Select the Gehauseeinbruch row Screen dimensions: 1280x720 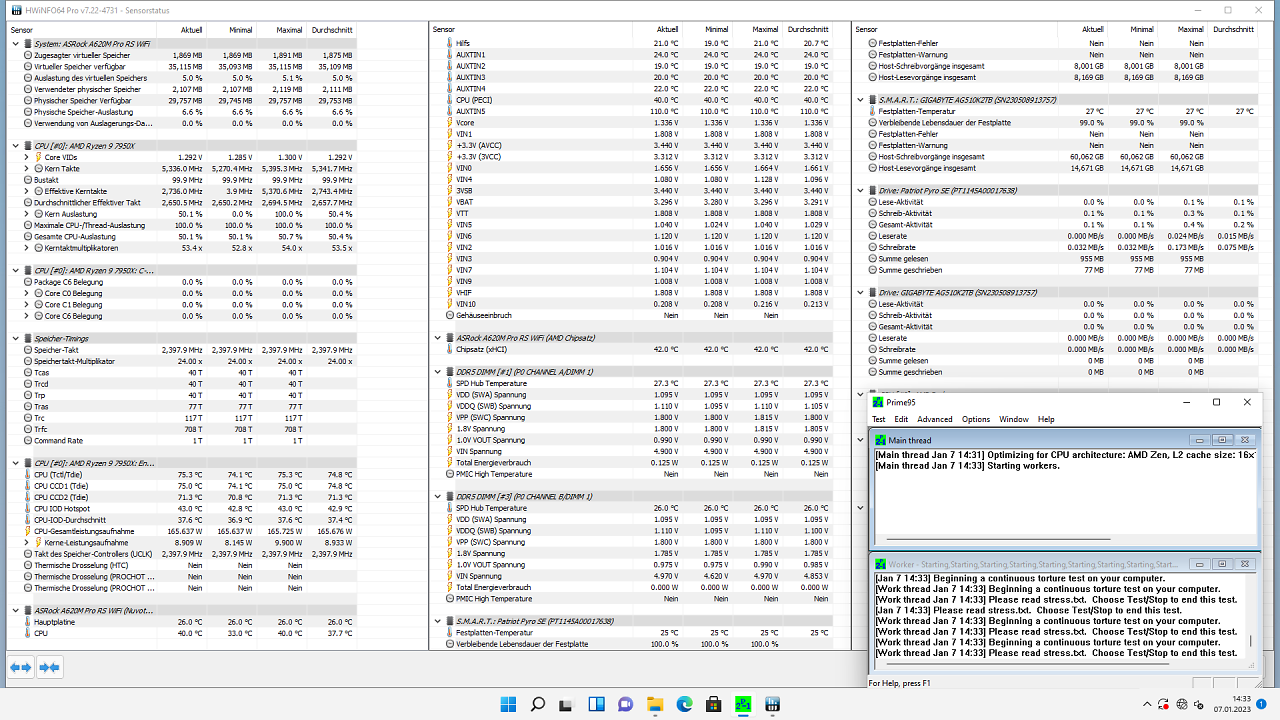(x=631, y=315)
